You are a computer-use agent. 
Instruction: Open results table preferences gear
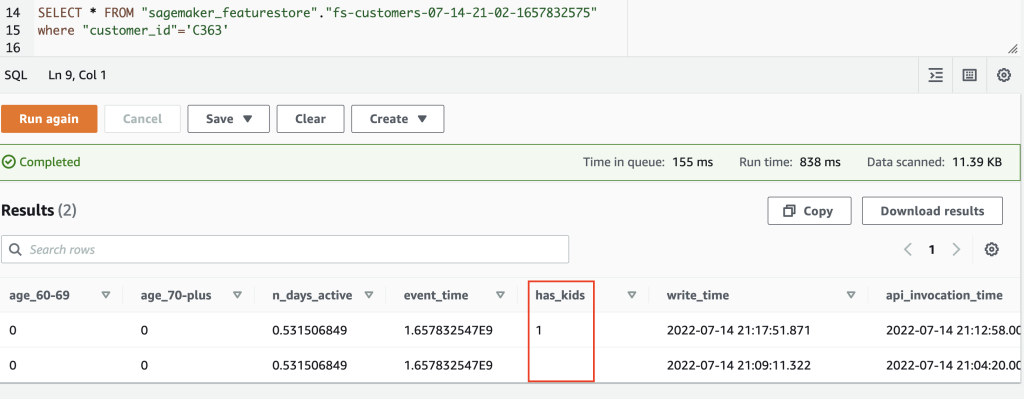[992, 249]
